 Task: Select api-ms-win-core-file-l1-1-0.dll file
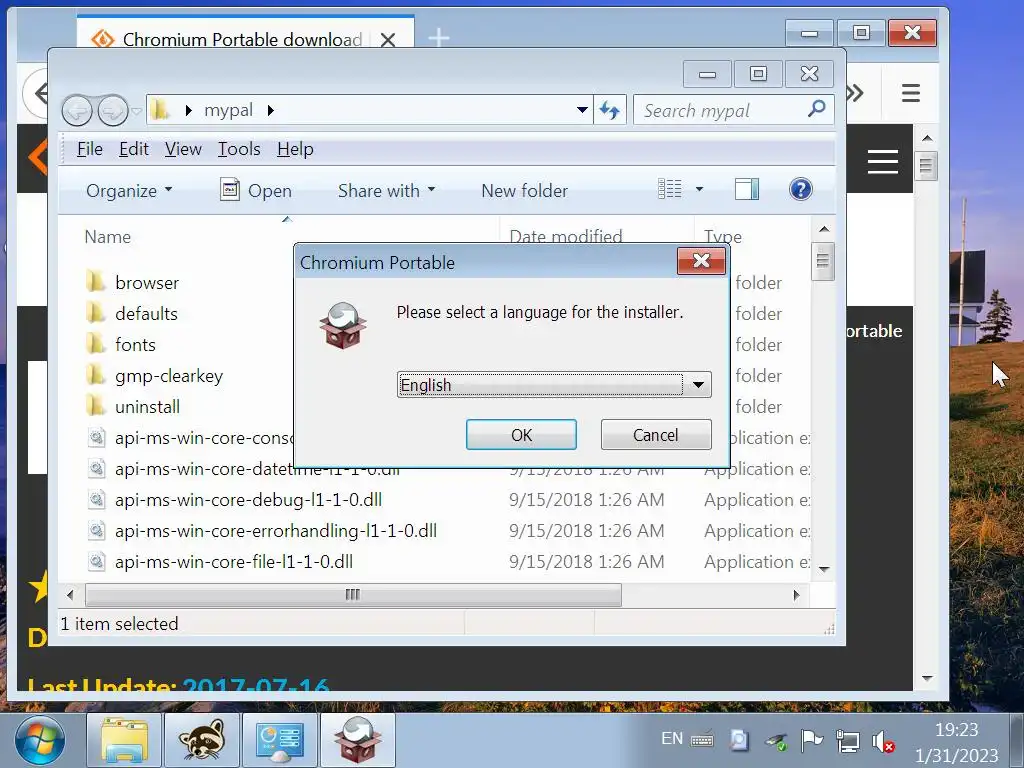234,562
